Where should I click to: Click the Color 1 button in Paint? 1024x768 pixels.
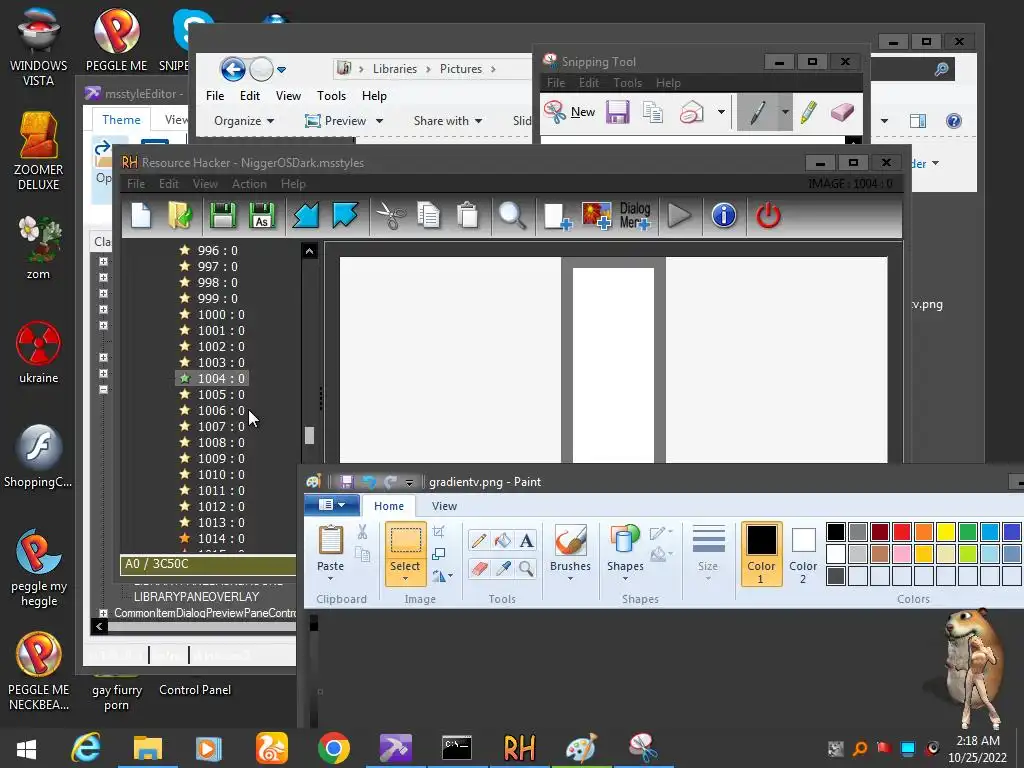coord(761,554)
